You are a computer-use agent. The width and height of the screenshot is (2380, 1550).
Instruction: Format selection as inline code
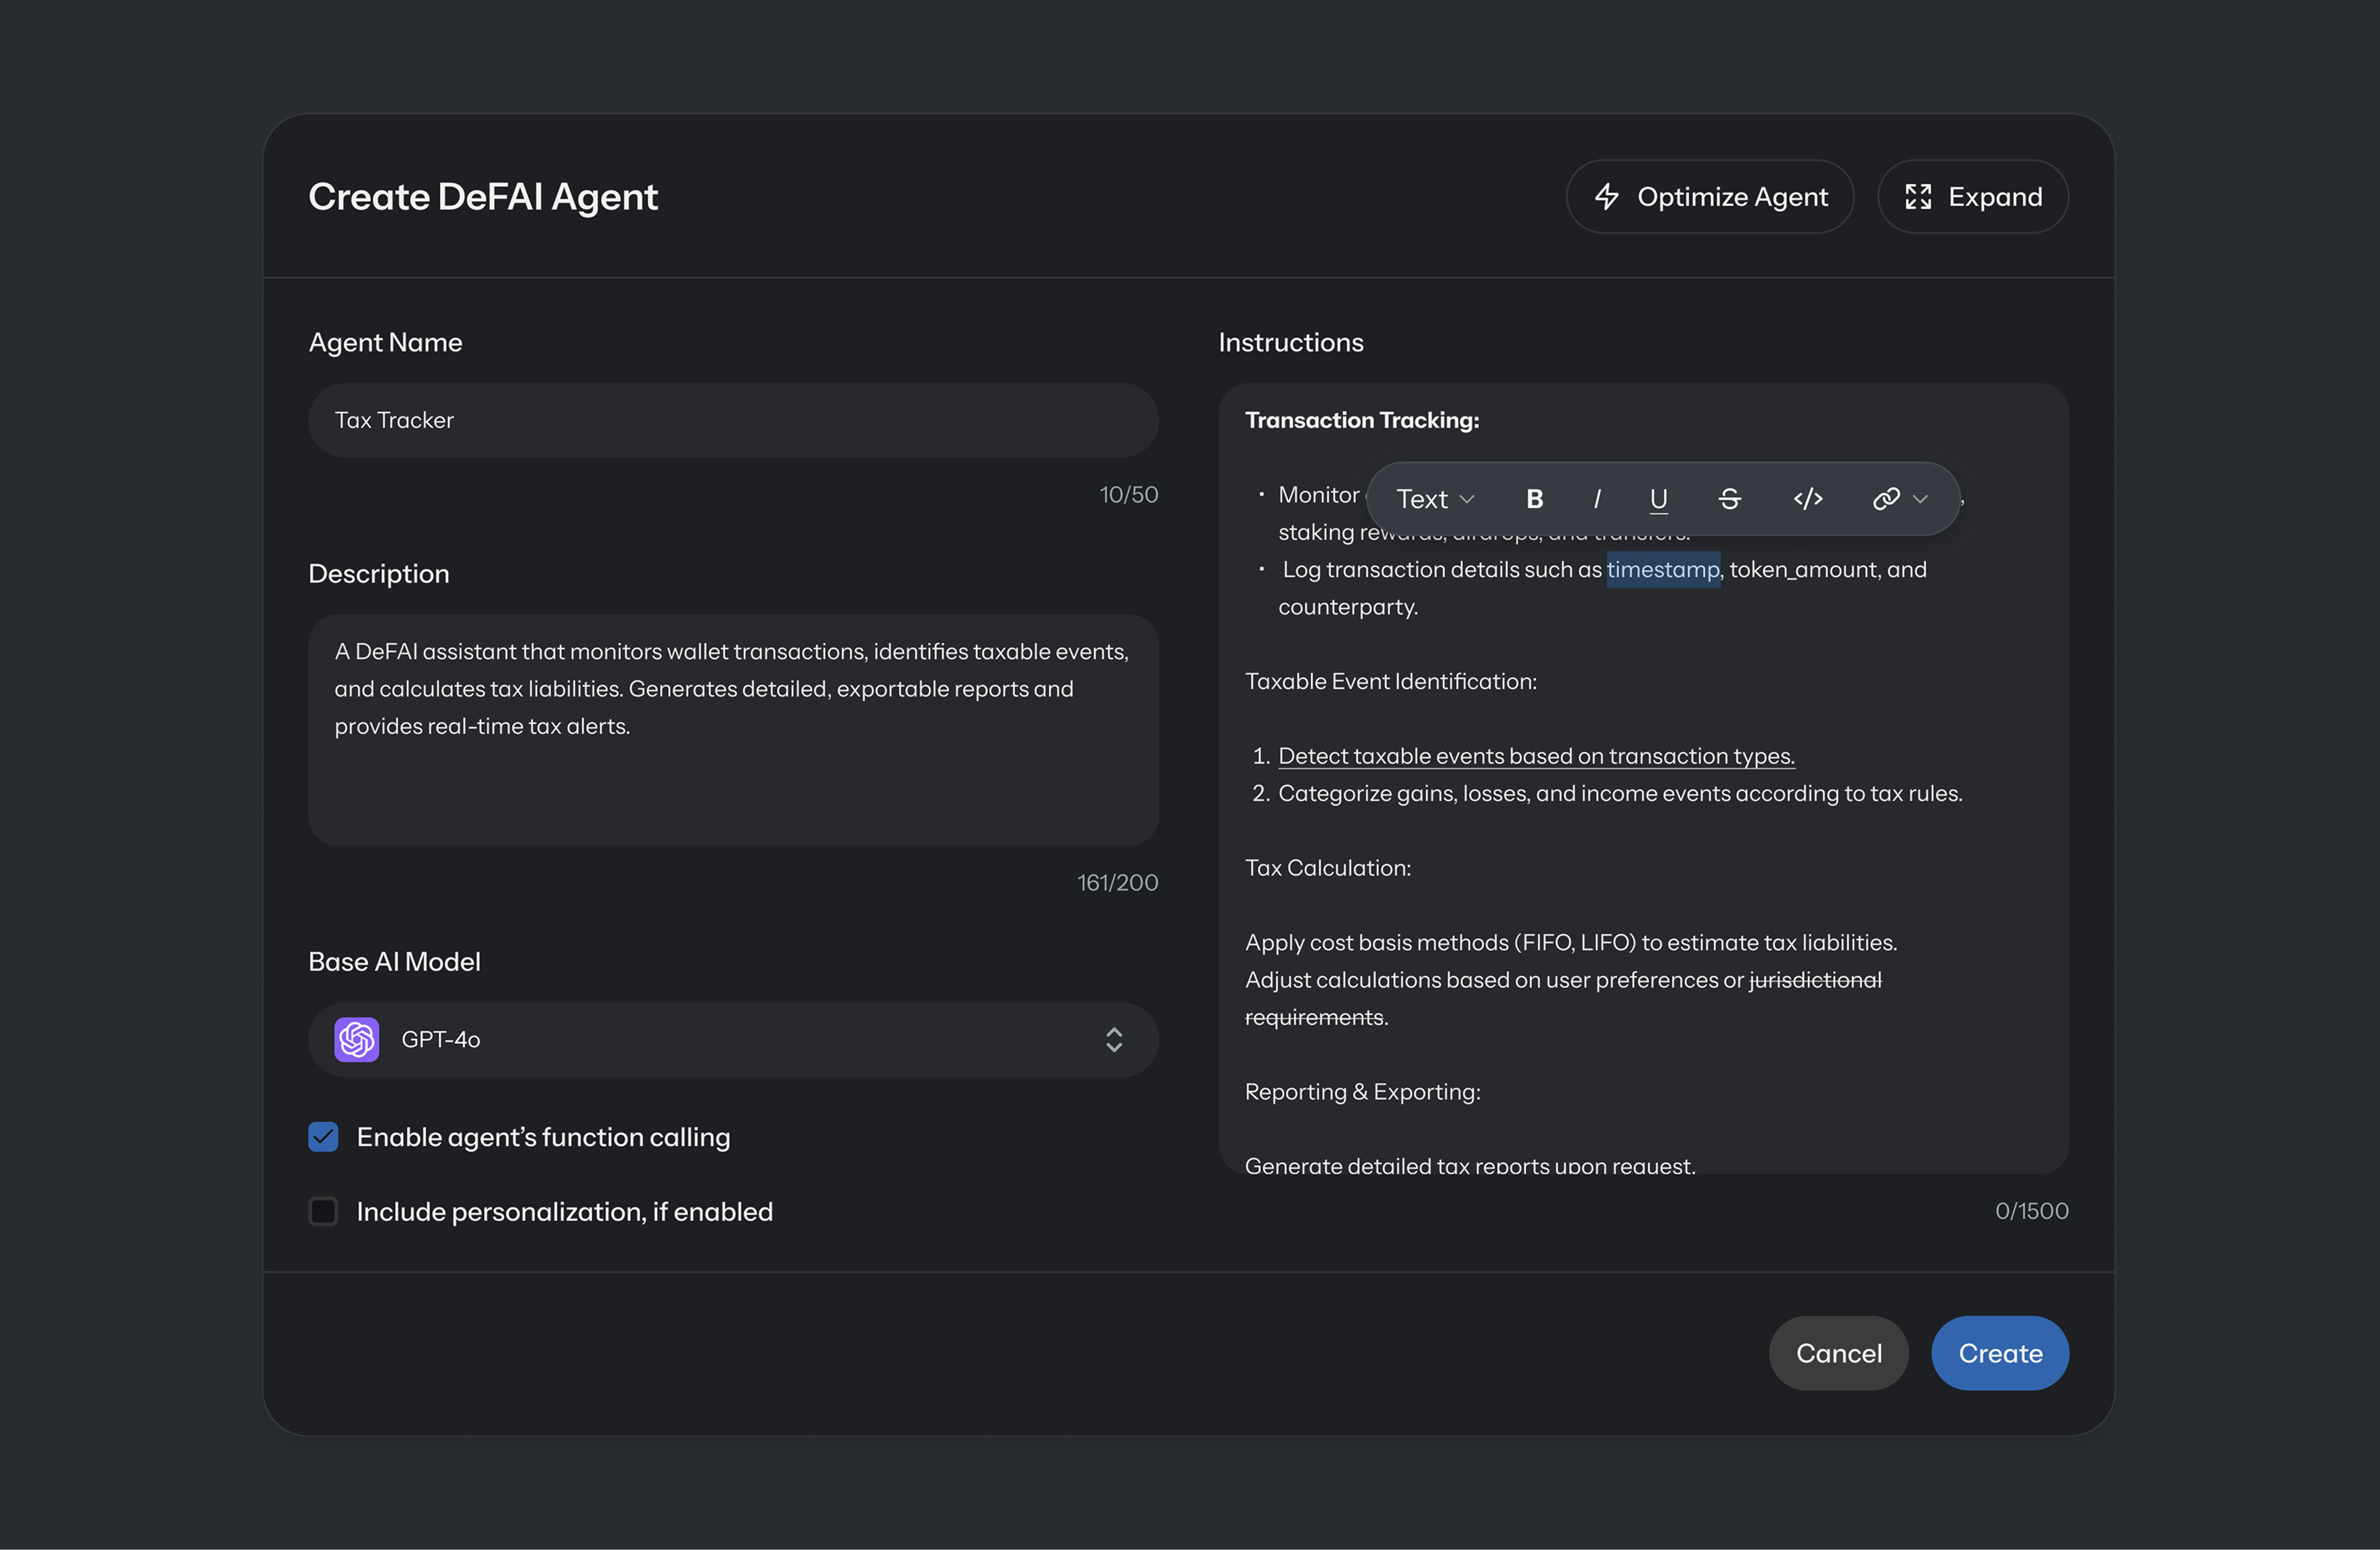point(1807,498)
